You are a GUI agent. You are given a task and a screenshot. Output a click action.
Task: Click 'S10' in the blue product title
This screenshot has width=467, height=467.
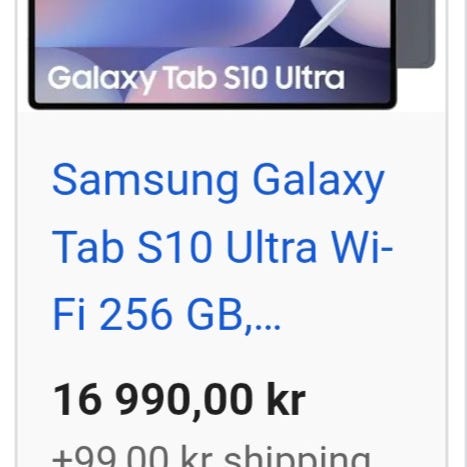175,247
